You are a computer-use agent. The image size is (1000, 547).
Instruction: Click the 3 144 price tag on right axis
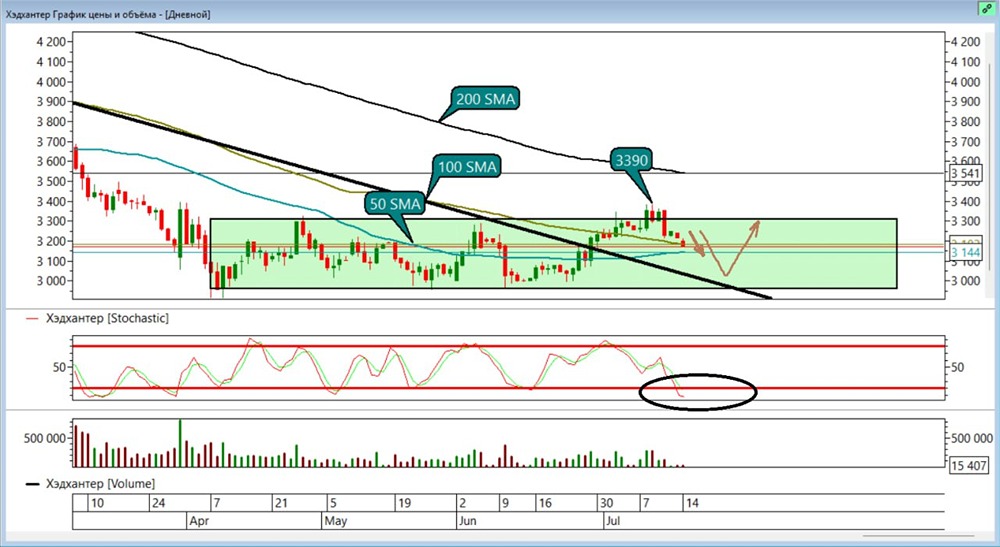(x=965, y=252)
